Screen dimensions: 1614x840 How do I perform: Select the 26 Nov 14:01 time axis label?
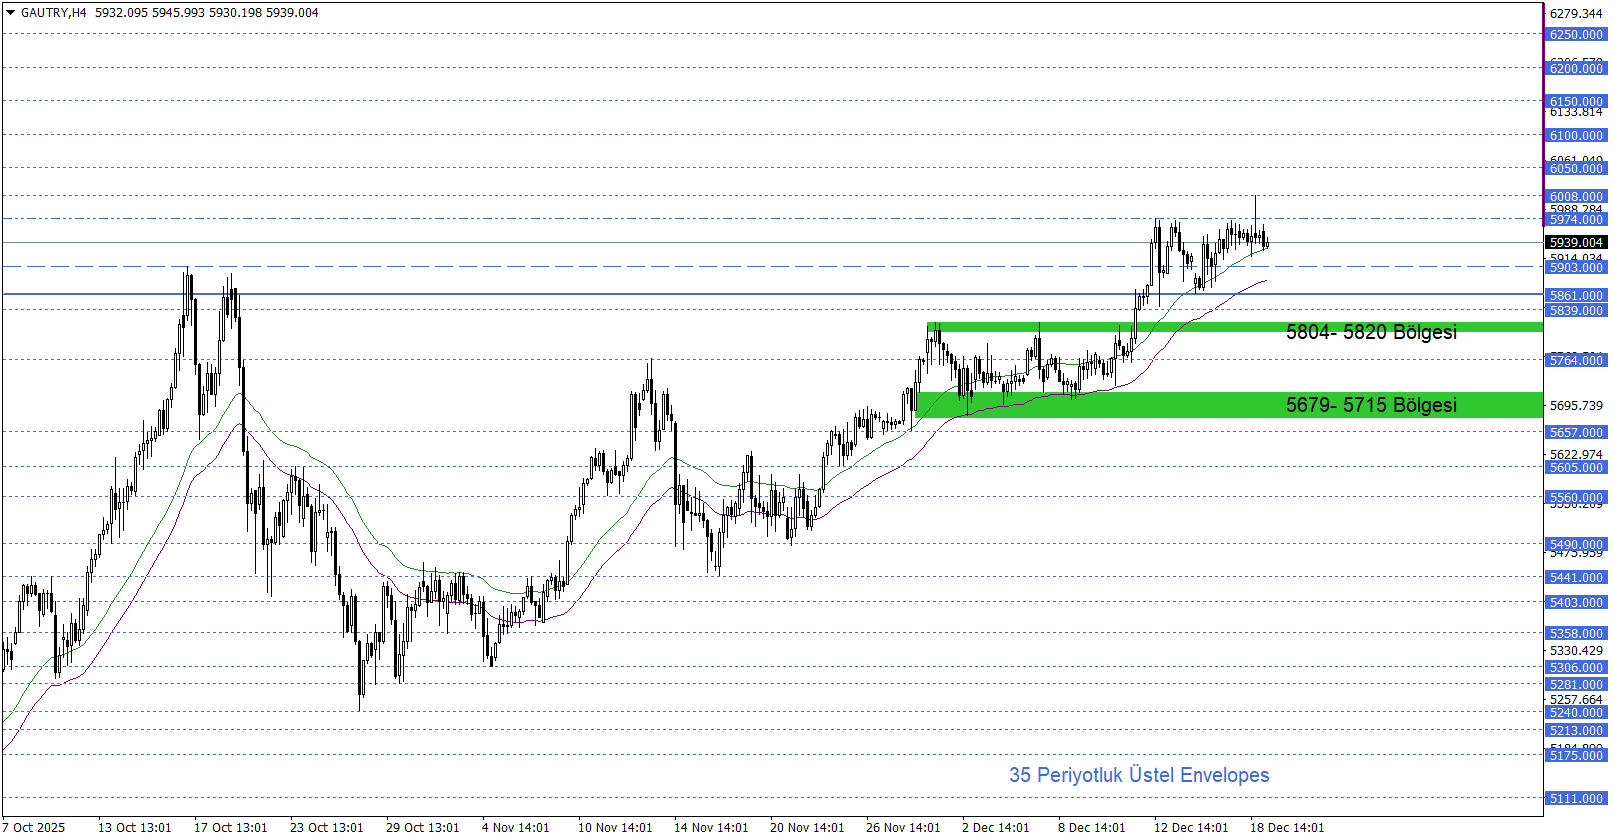click(x=903, y=827)
